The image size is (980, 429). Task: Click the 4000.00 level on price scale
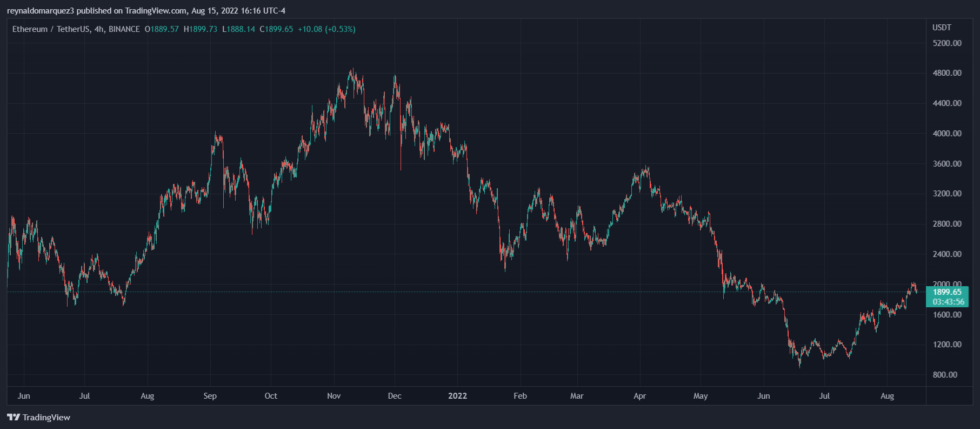944,134
